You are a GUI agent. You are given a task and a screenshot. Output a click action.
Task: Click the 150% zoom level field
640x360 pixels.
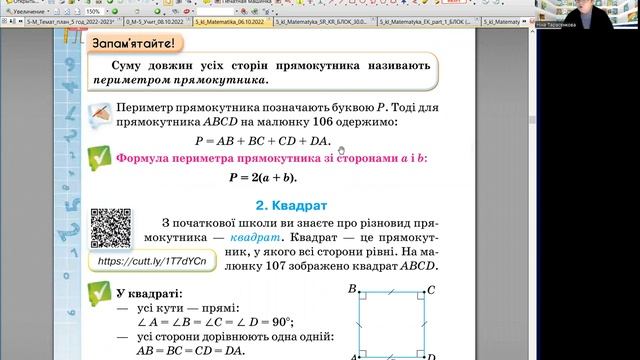coord(94,11)
